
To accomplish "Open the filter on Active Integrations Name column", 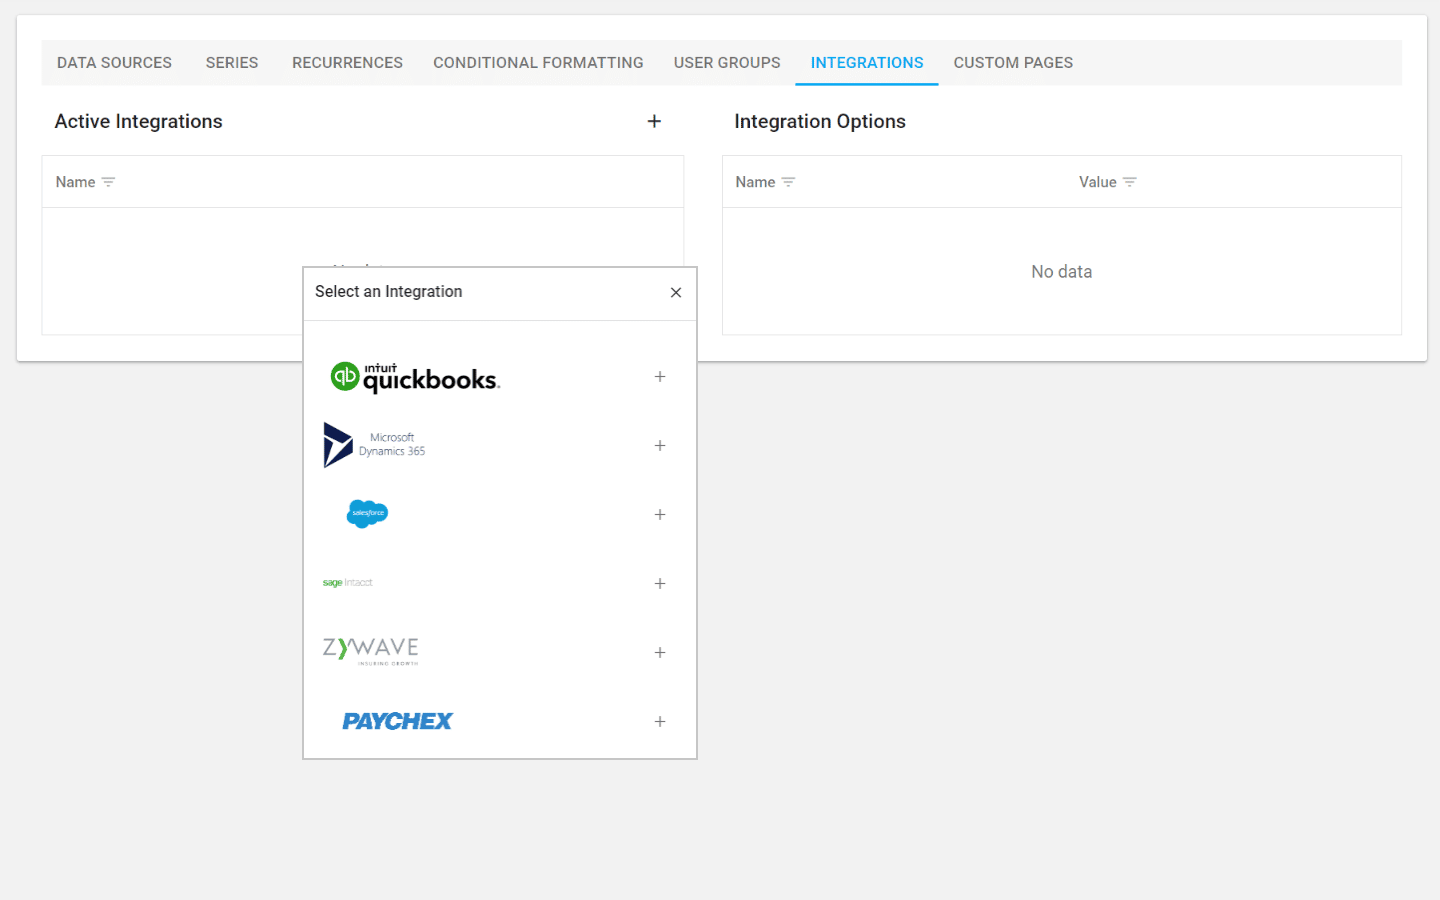I will click(x=107, y=182).
